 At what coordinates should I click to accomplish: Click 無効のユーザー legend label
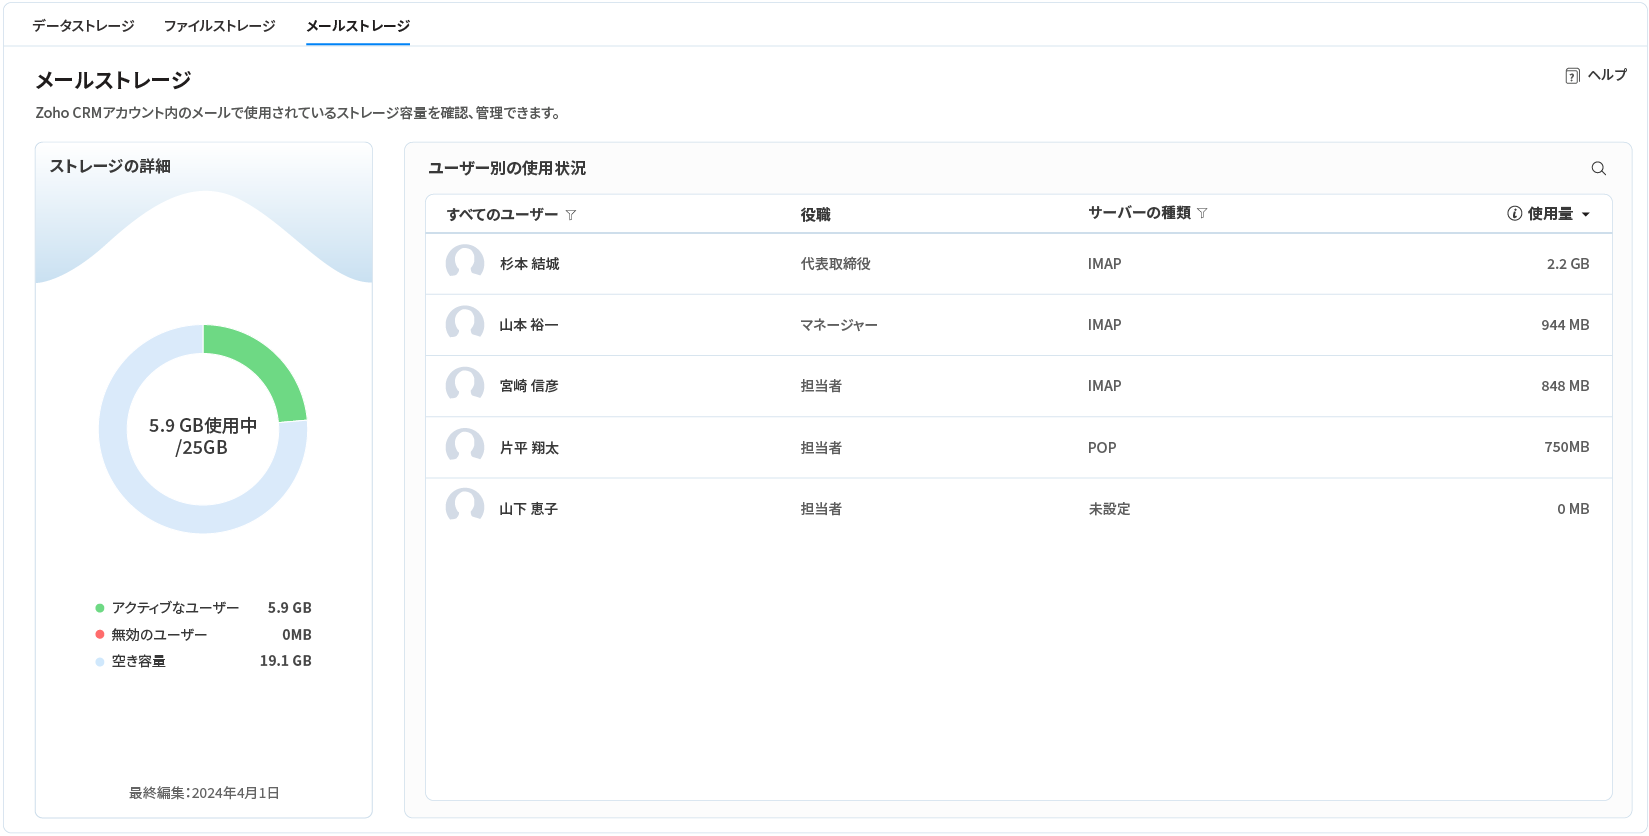pyautogui.click(x=159, y=635)
